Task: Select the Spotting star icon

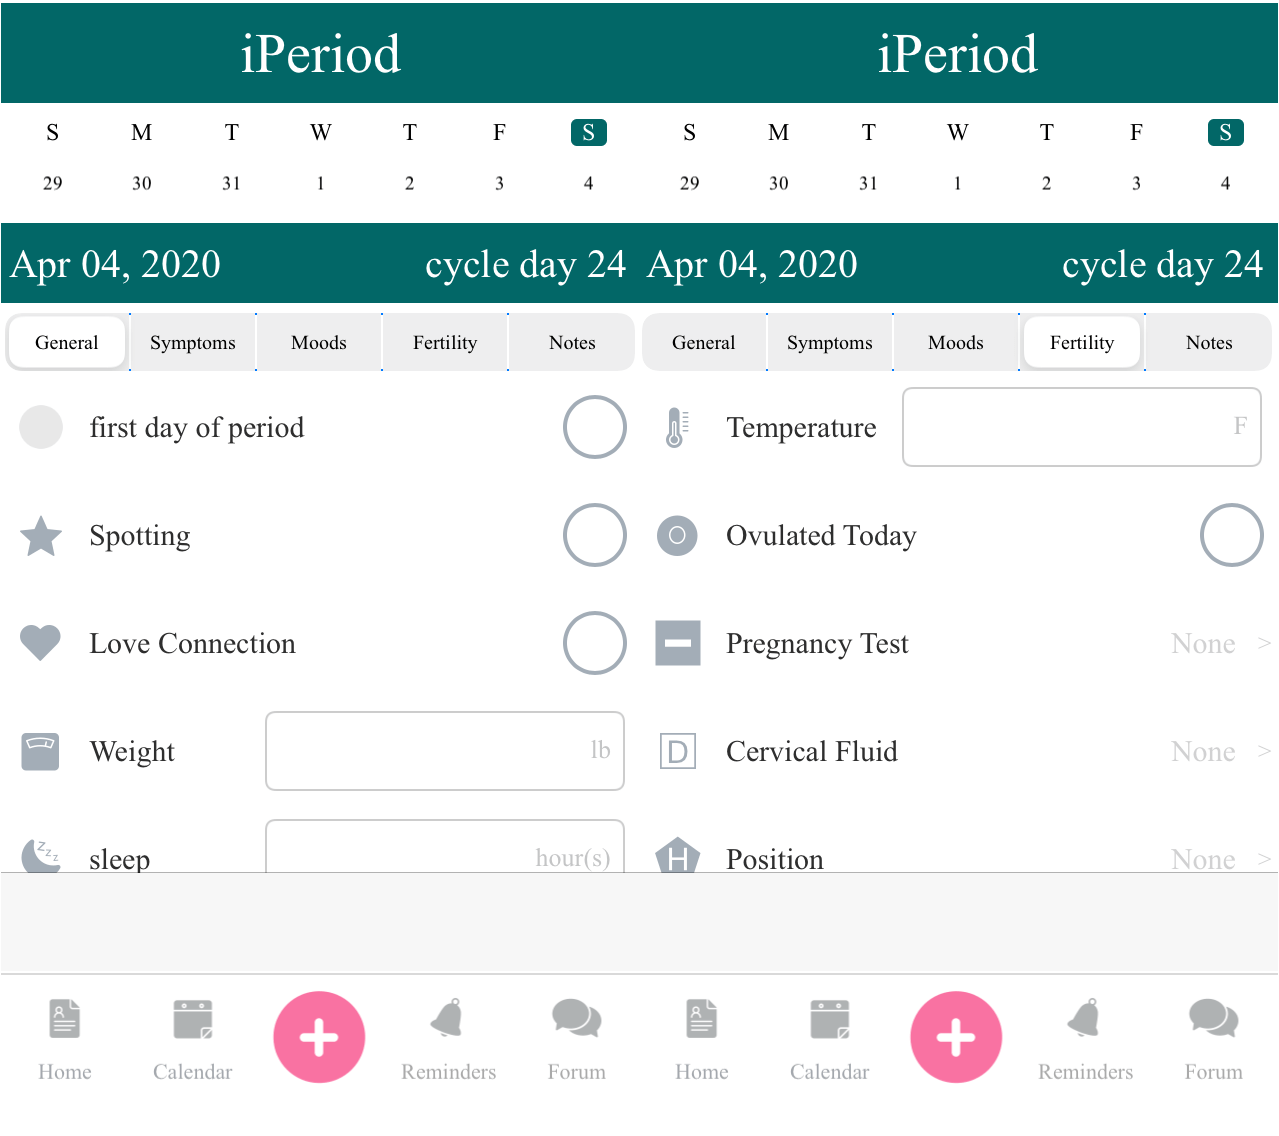Action: tap(40, 535)
